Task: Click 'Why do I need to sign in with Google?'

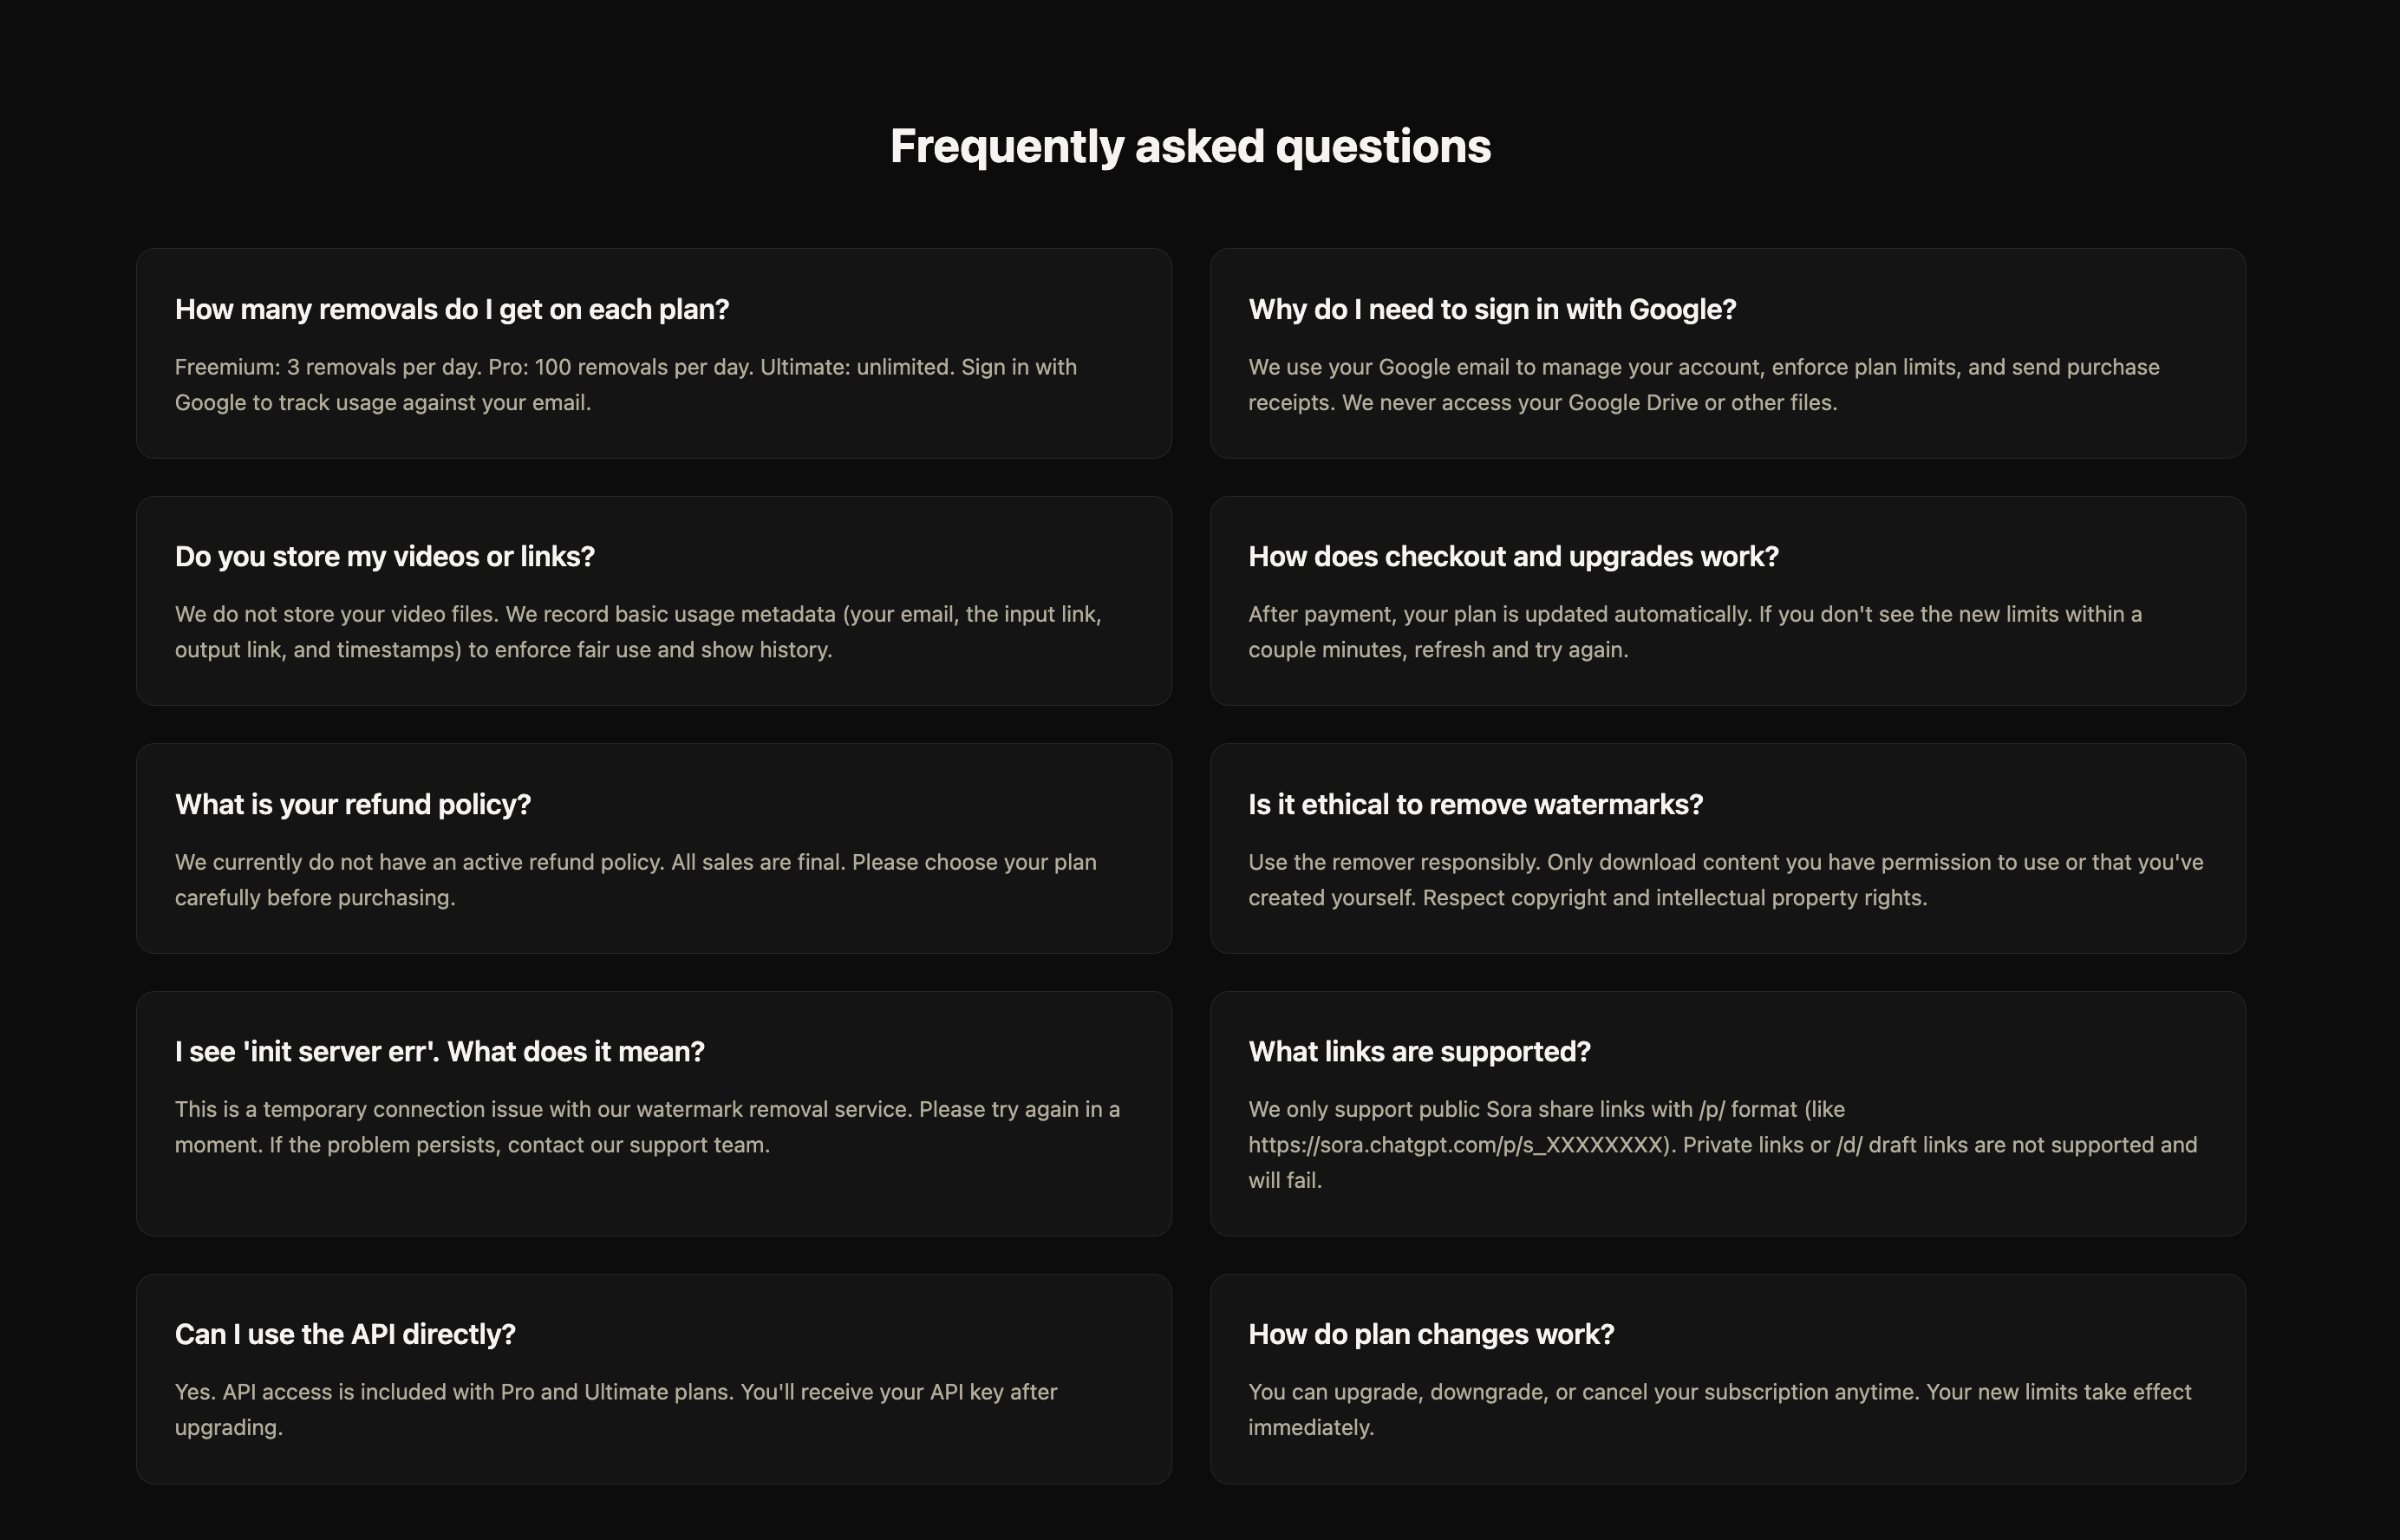Action: (x=1492, y=310)
